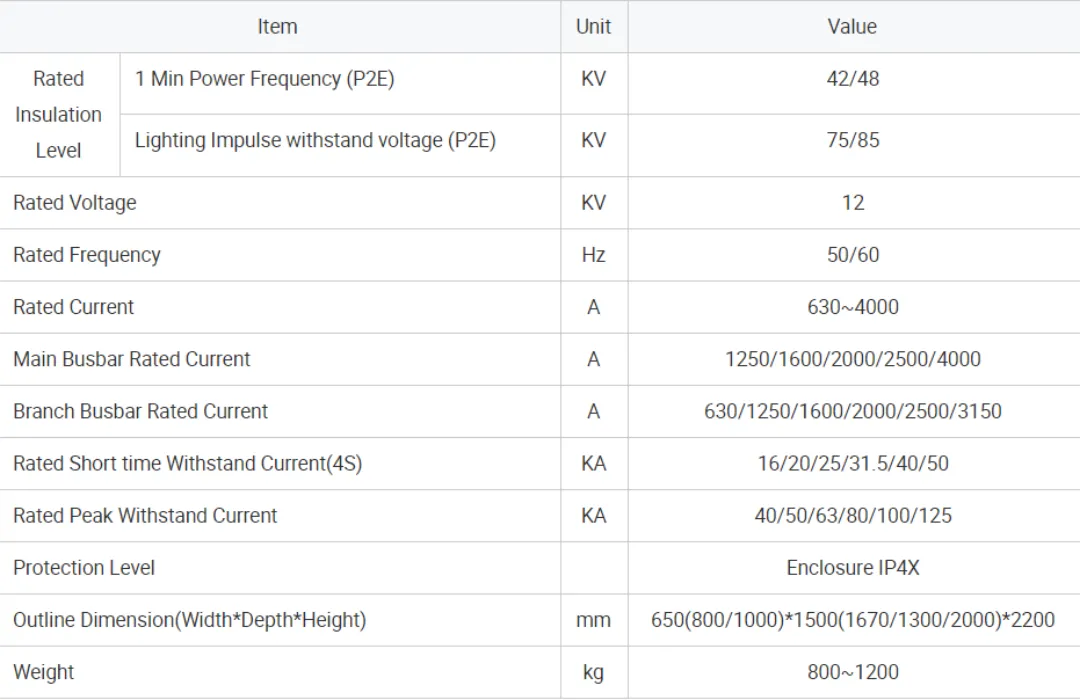Click the Unit column header

click(593, 27)
